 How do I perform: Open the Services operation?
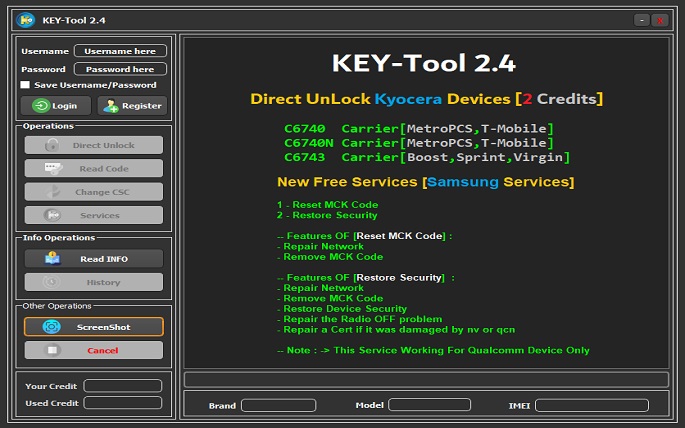pyautogui.click(x=94, y=215)
